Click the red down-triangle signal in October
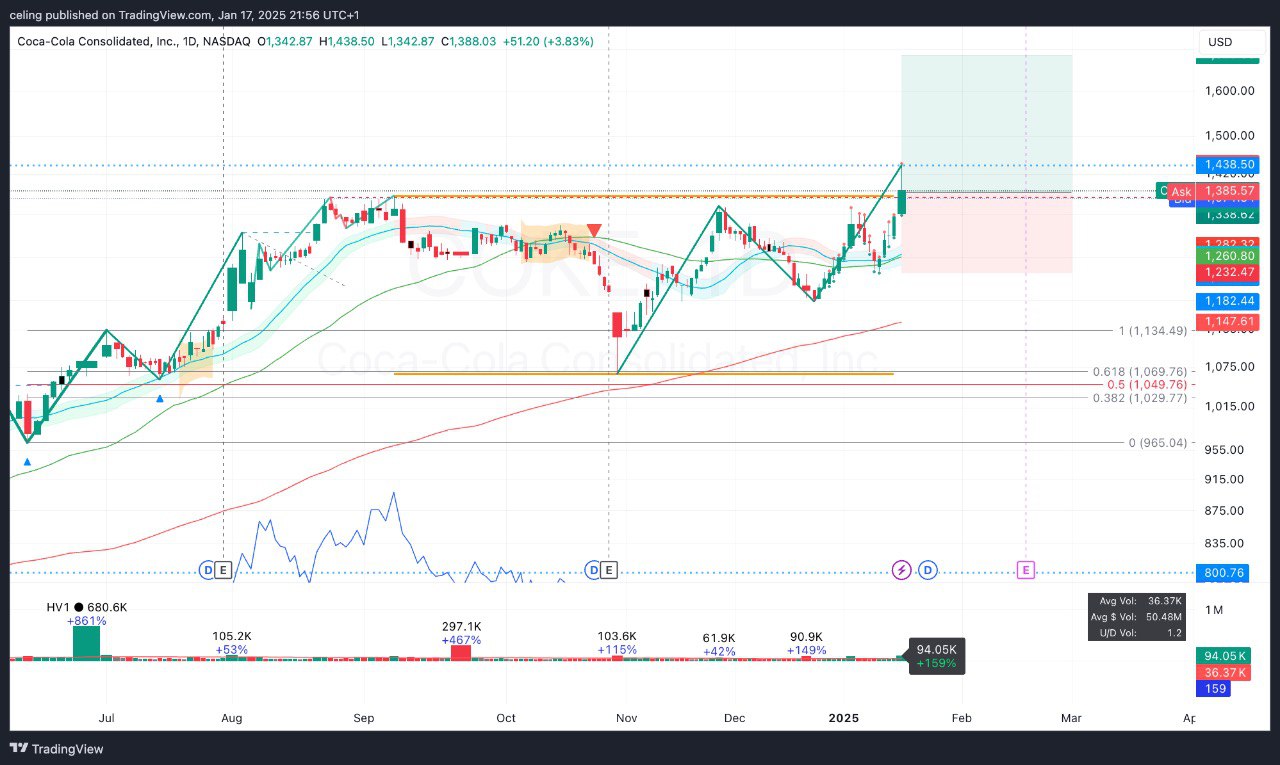This screenshot has width=1280, height=765. 594,231
